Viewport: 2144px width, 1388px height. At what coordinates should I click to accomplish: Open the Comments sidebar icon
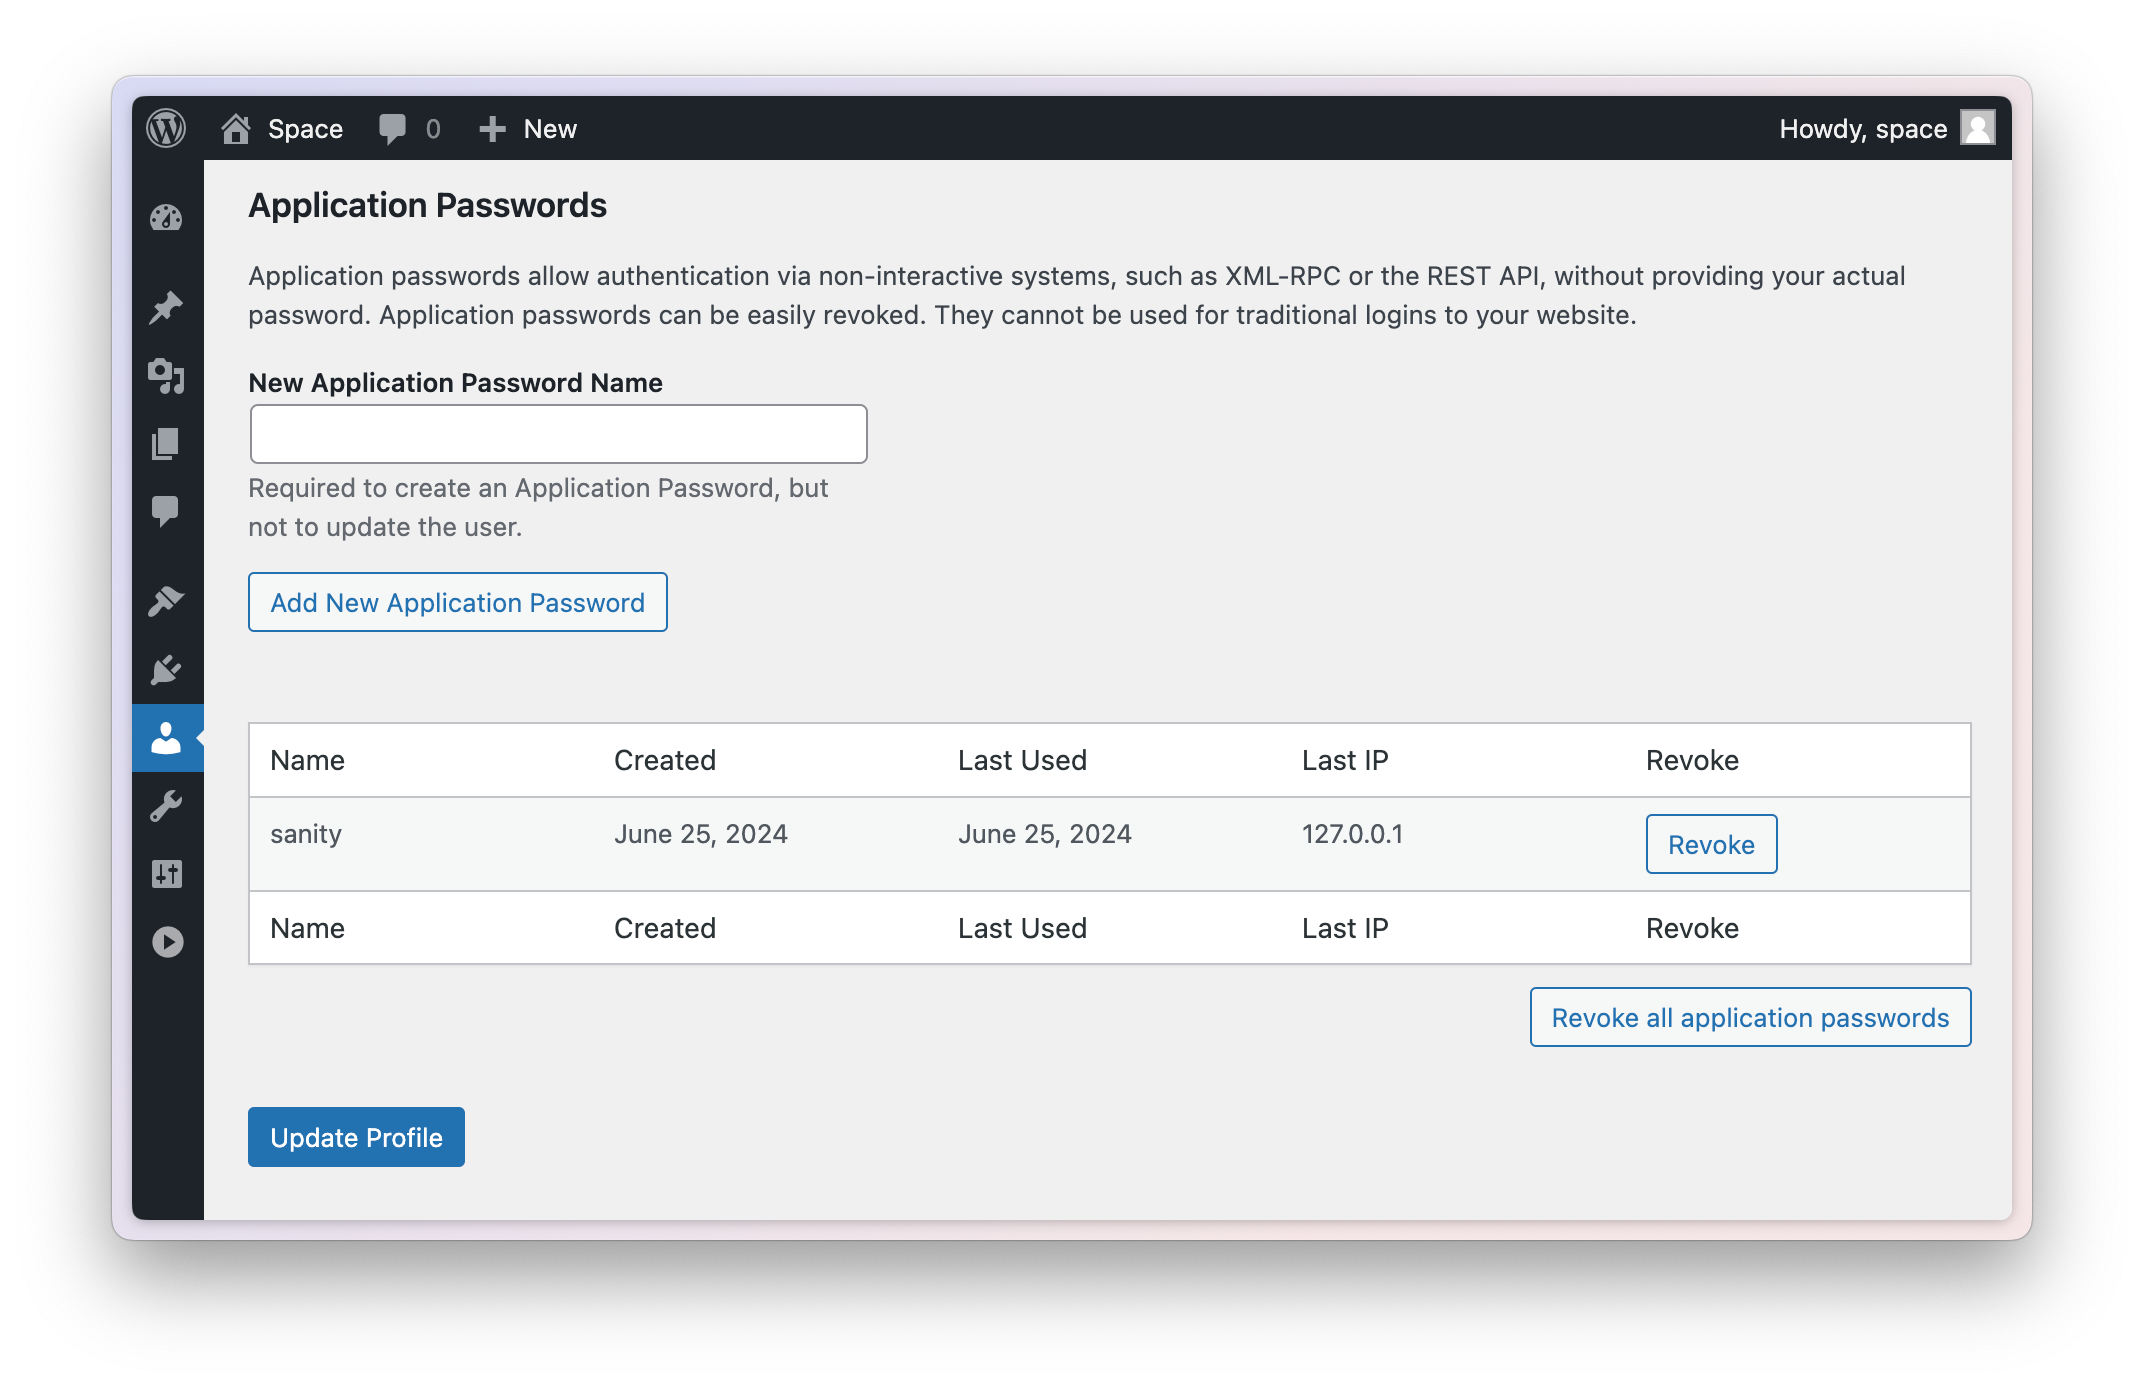pos(167,511)
